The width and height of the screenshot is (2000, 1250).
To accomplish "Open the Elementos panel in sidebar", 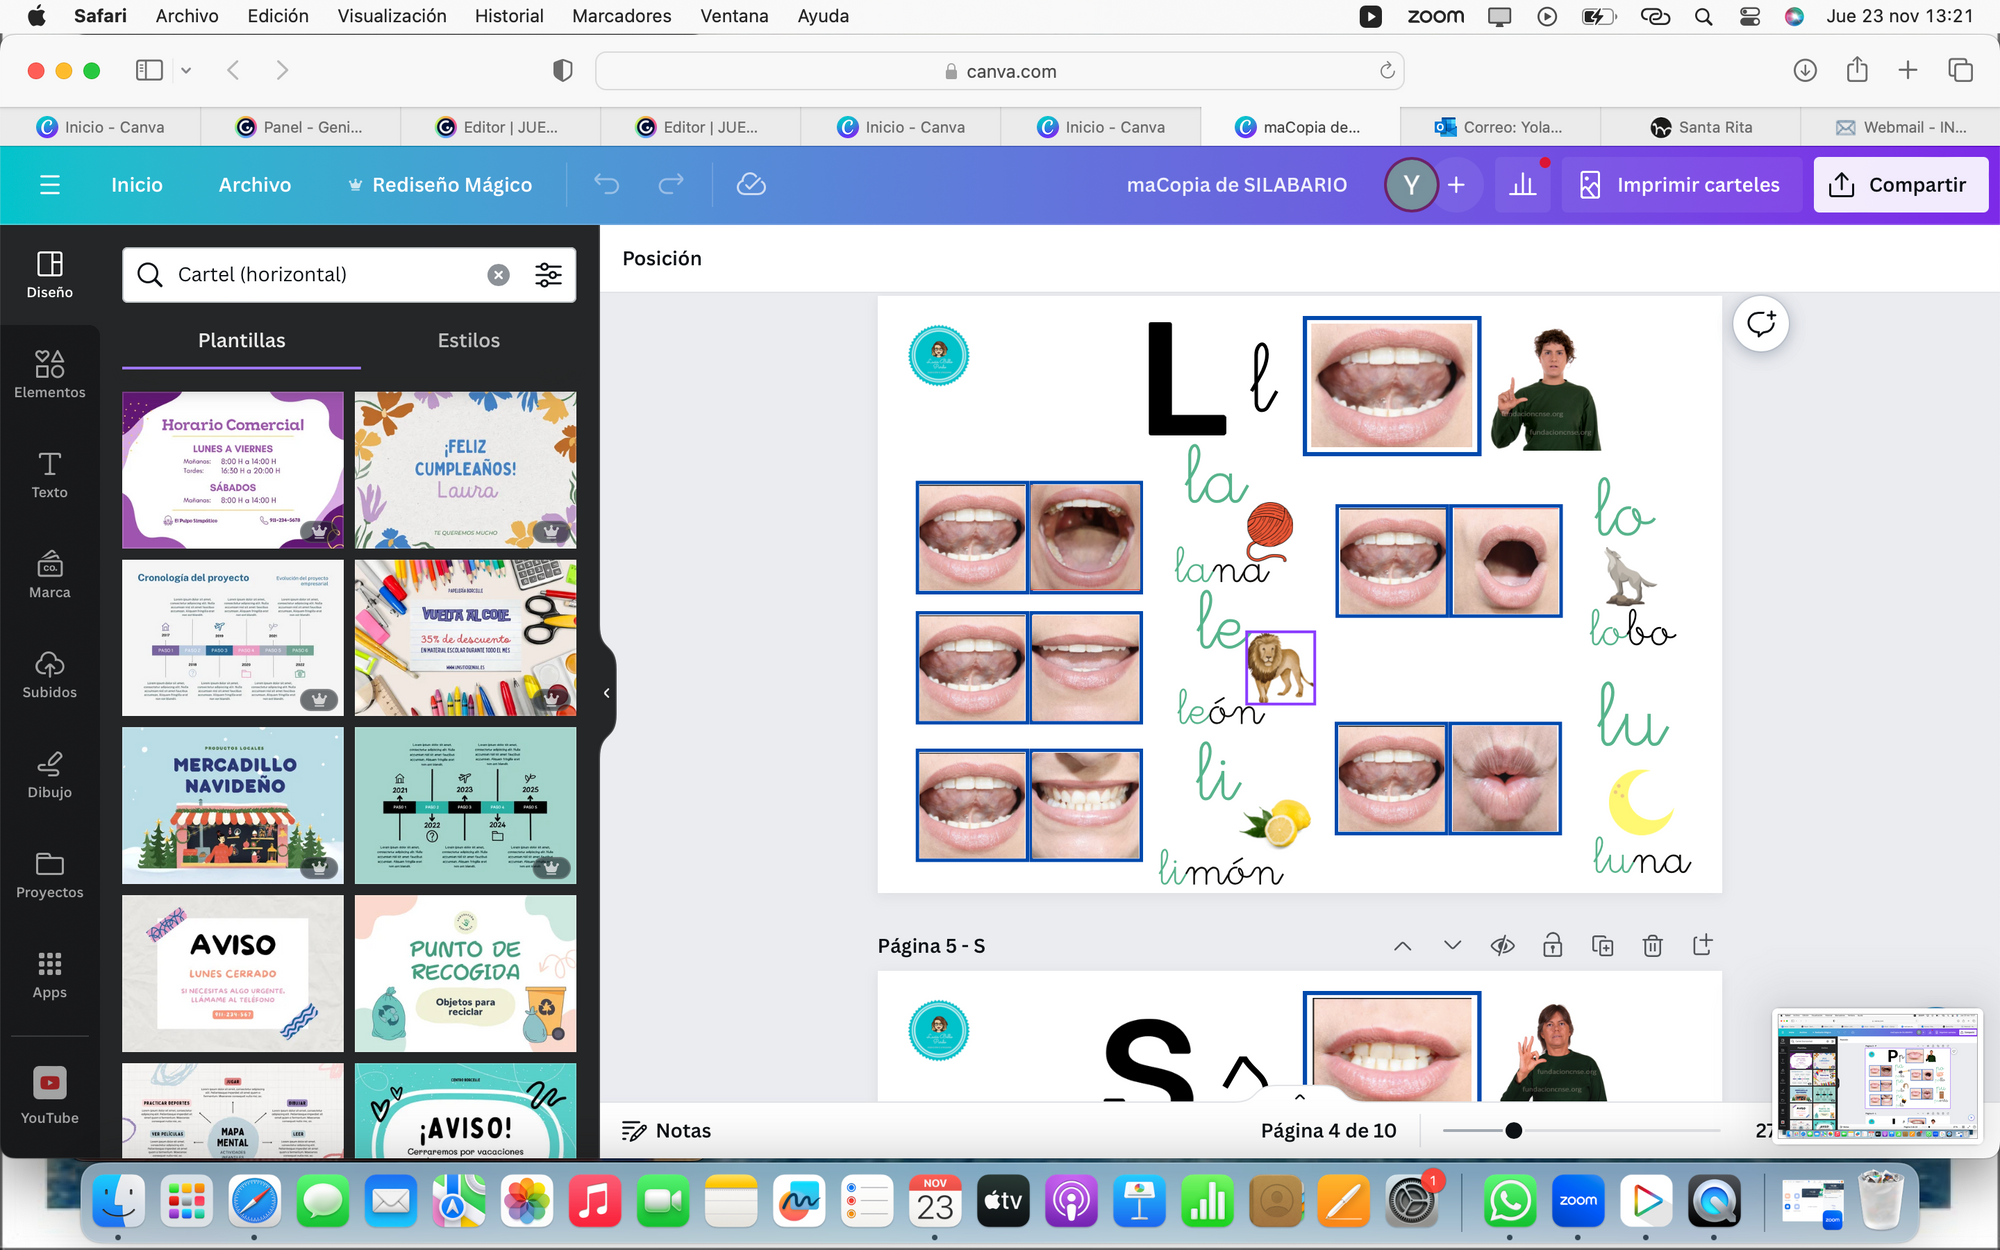I will 49,374.
